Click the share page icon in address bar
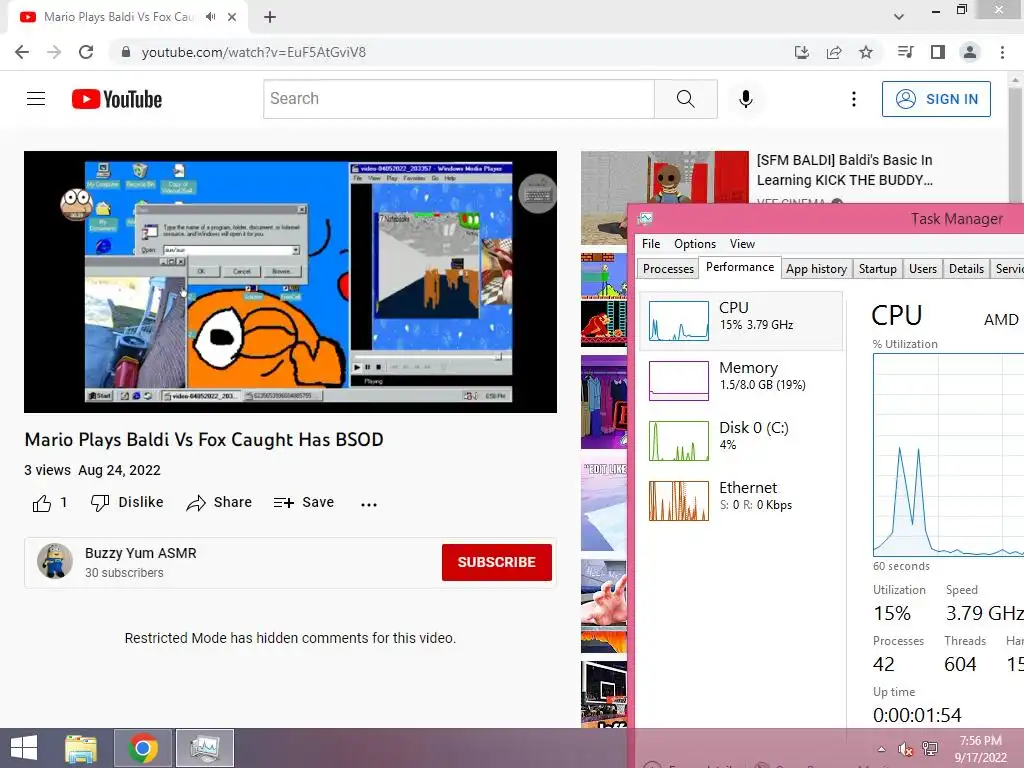 click(834, 52)
